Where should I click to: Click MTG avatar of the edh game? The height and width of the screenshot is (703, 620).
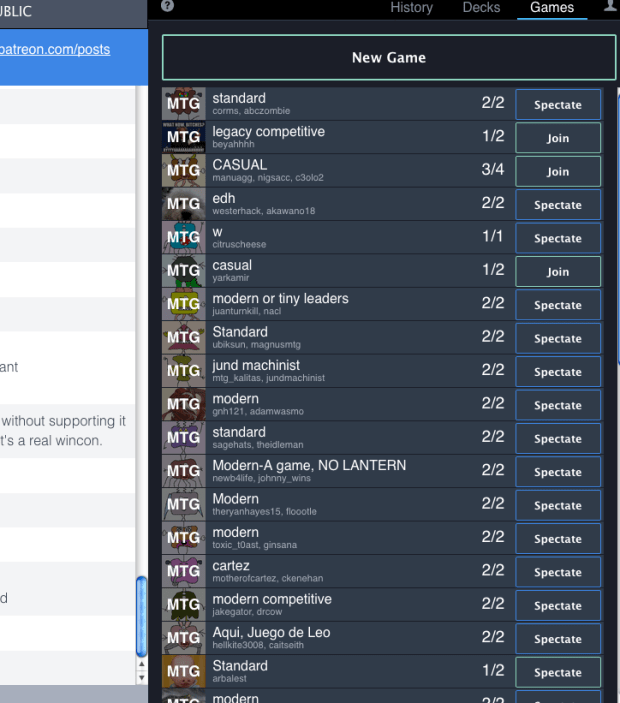point(184,204)
